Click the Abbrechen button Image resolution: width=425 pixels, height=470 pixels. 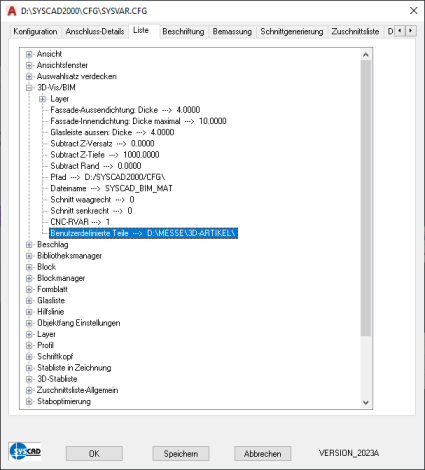pos(262,453)
